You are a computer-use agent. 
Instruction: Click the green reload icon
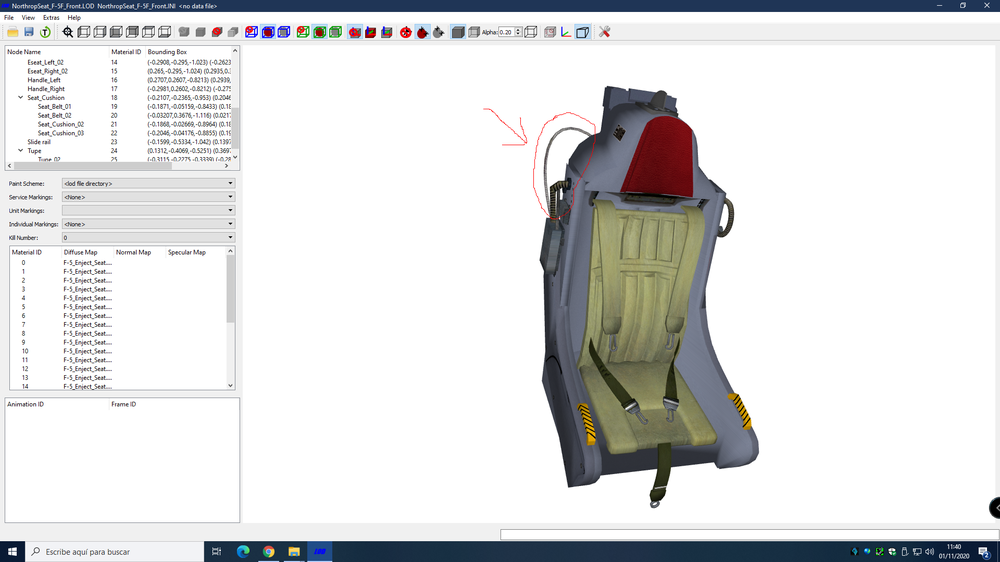click(x=45, y=32)
